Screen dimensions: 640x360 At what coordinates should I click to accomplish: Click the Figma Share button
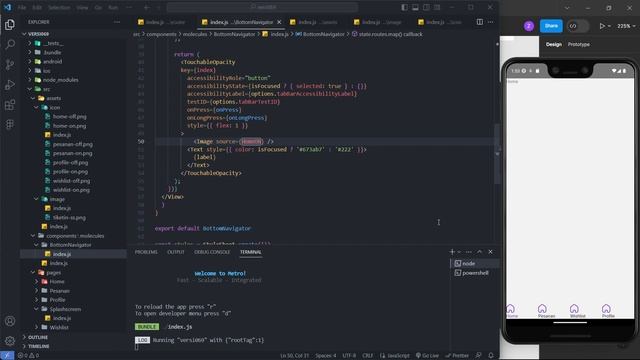551,26
